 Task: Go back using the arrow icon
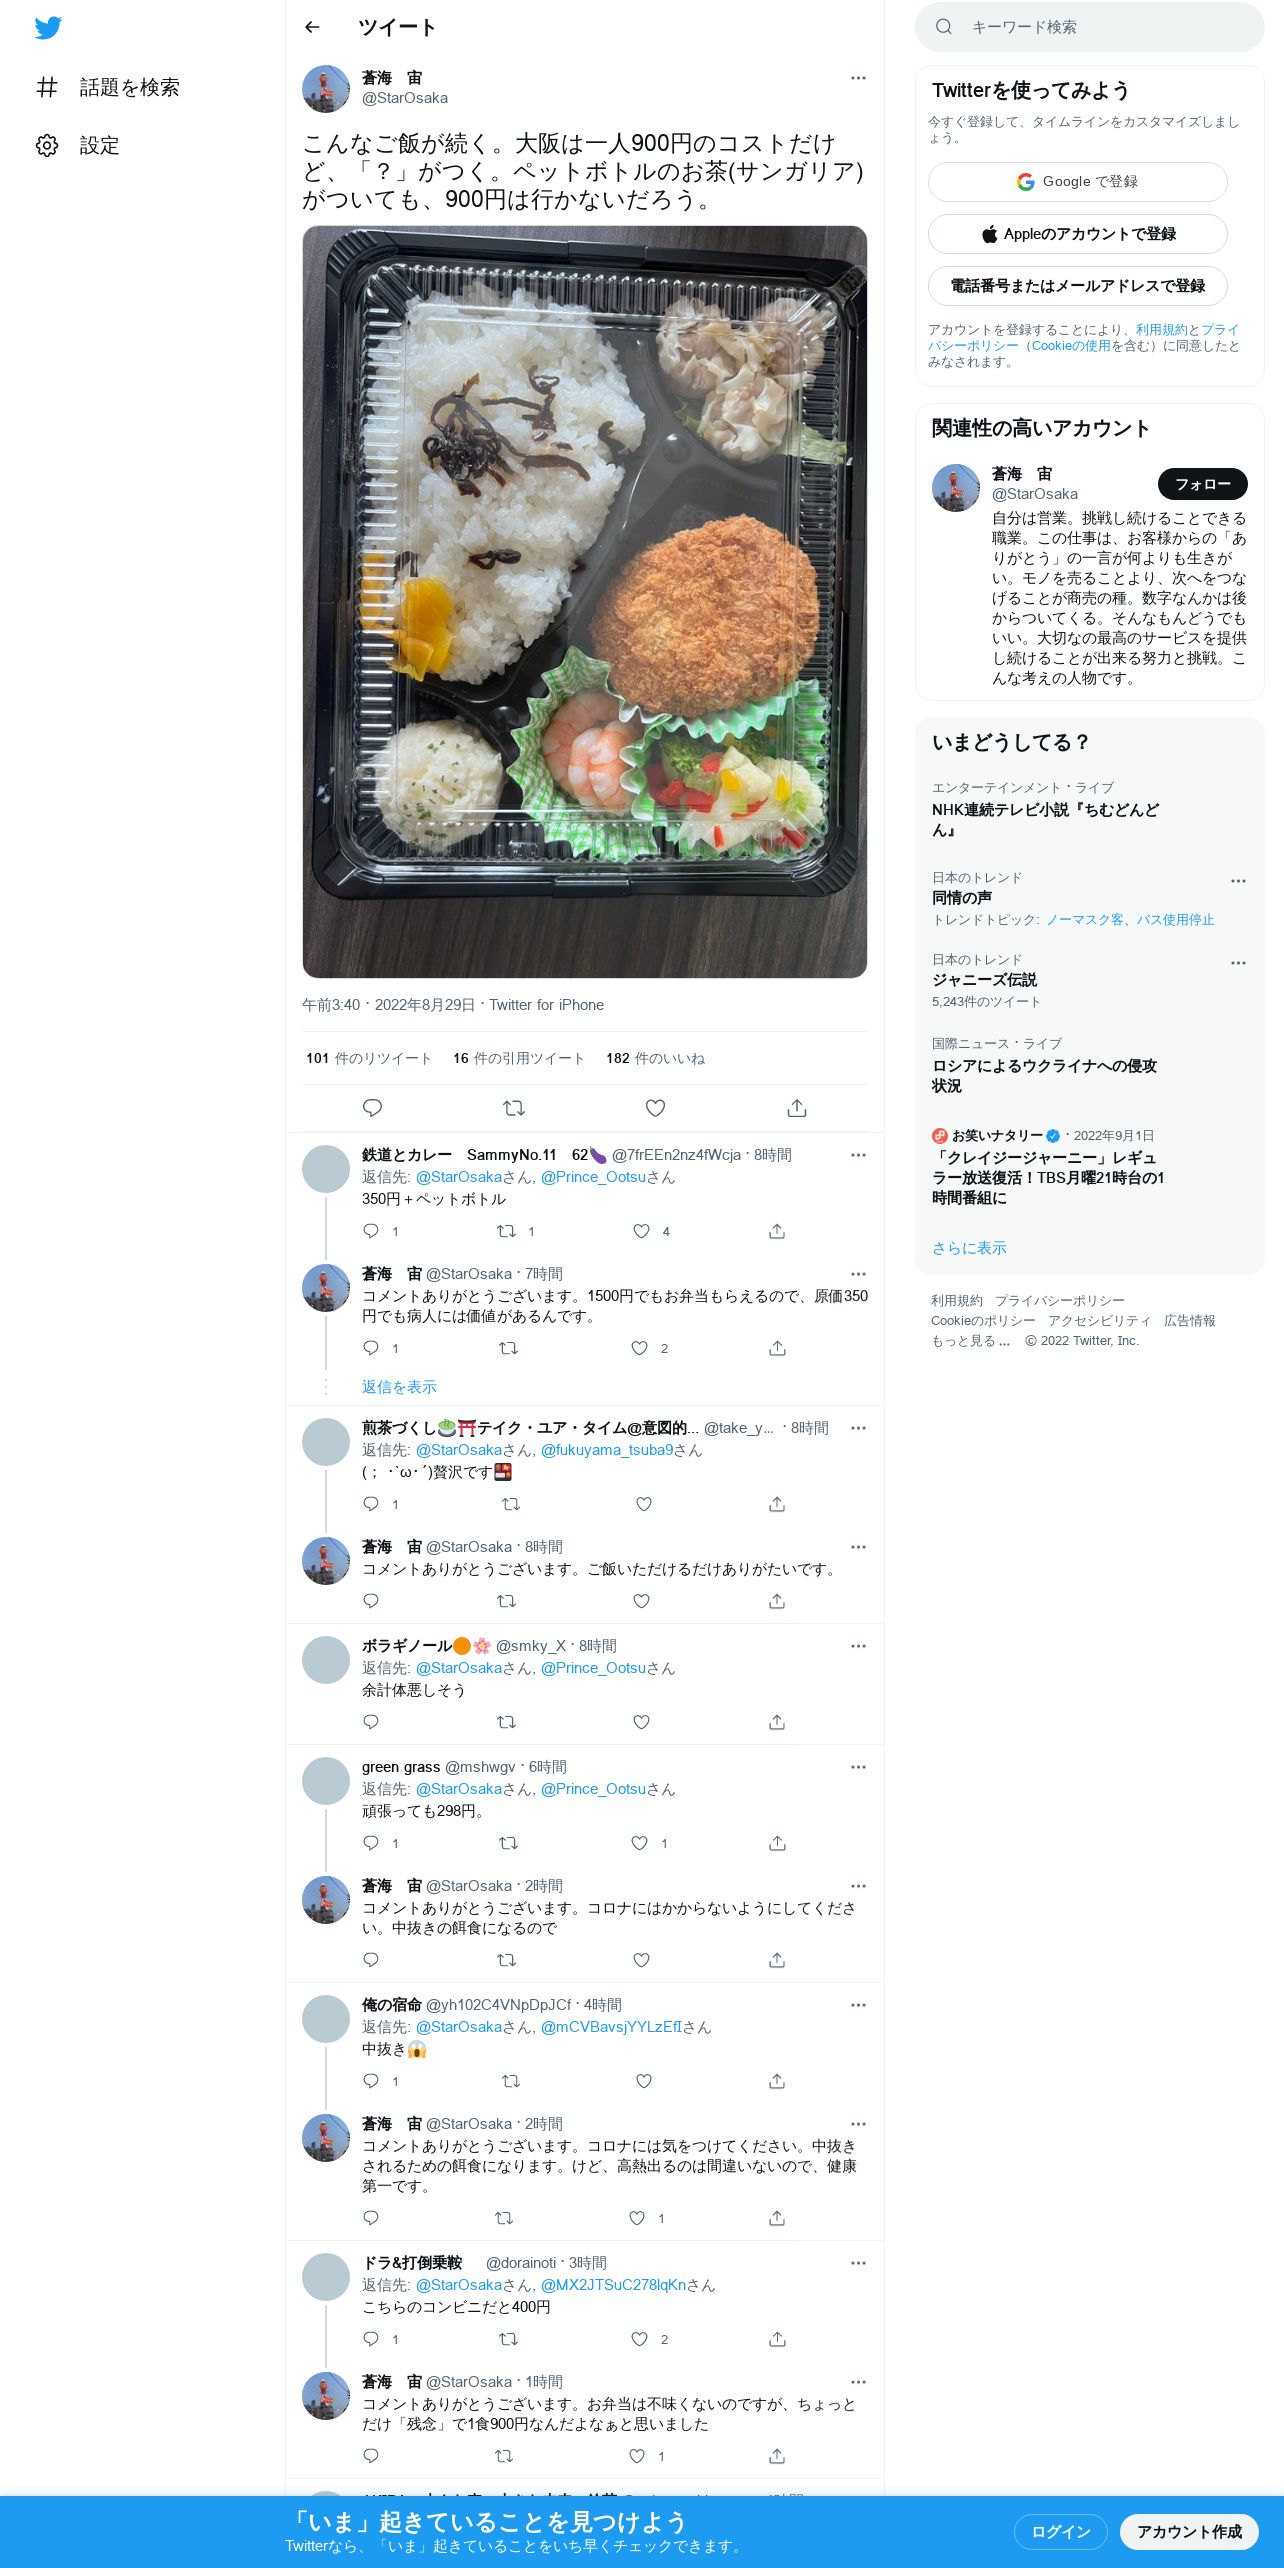tap(312, 27)
